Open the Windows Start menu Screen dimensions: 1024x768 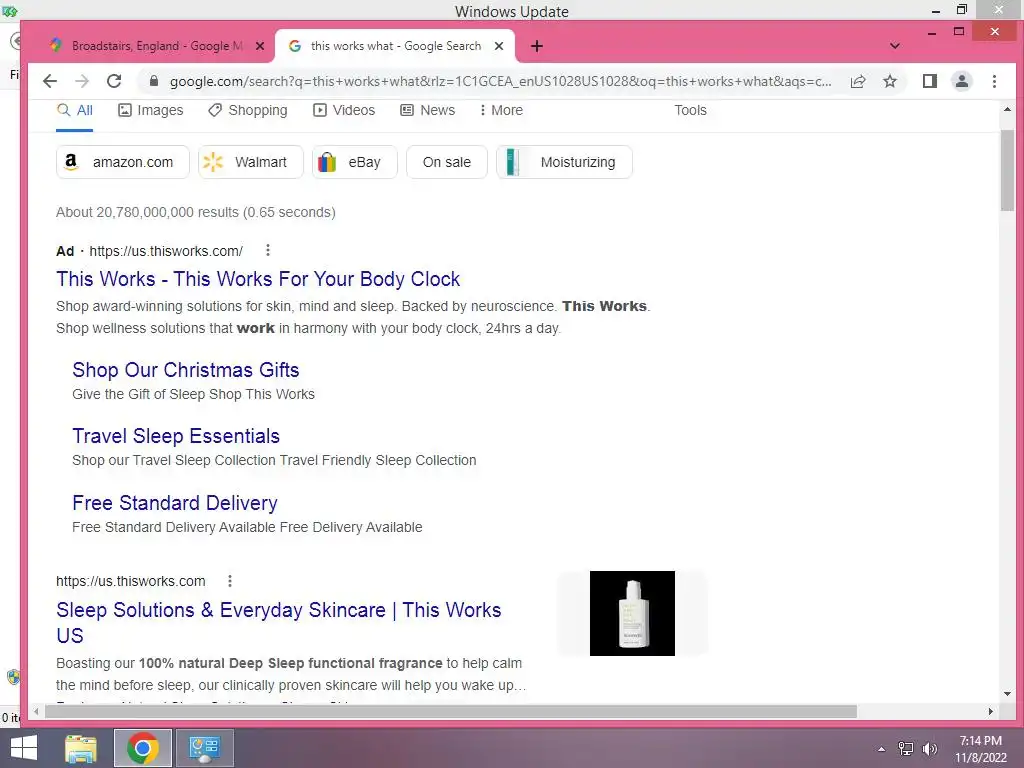24,748
